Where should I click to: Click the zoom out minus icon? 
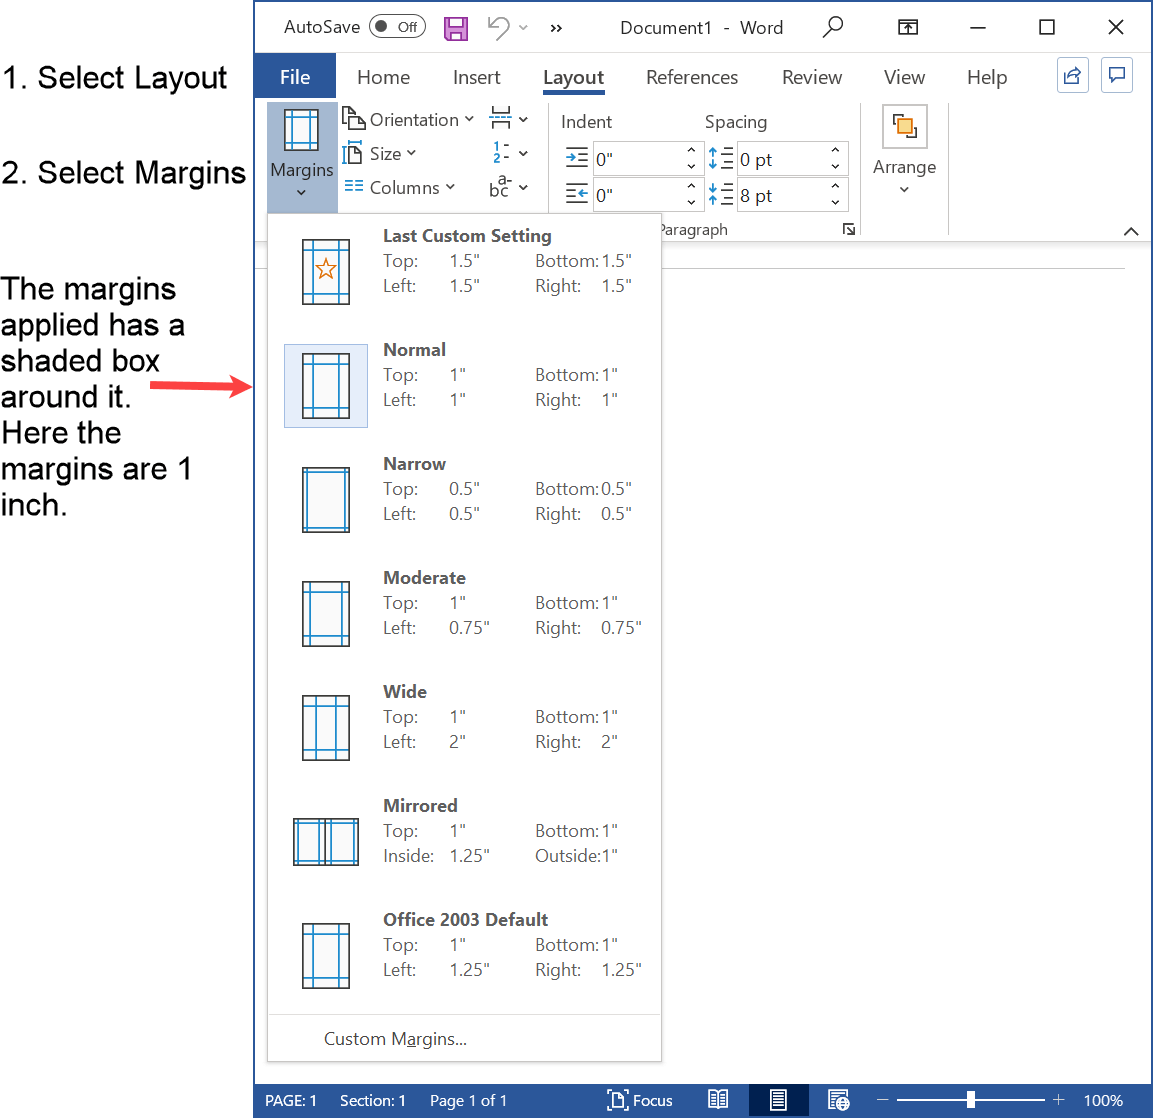tap(883, 1100)
